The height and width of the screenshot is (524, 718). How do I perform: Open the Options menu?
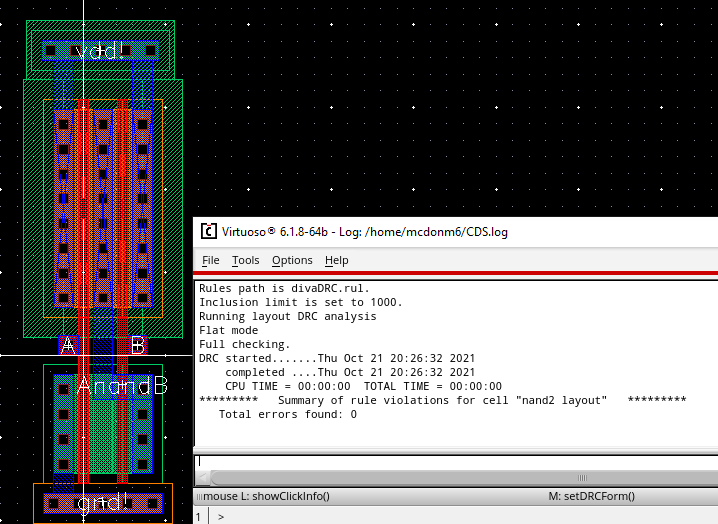tap(292, 260)
